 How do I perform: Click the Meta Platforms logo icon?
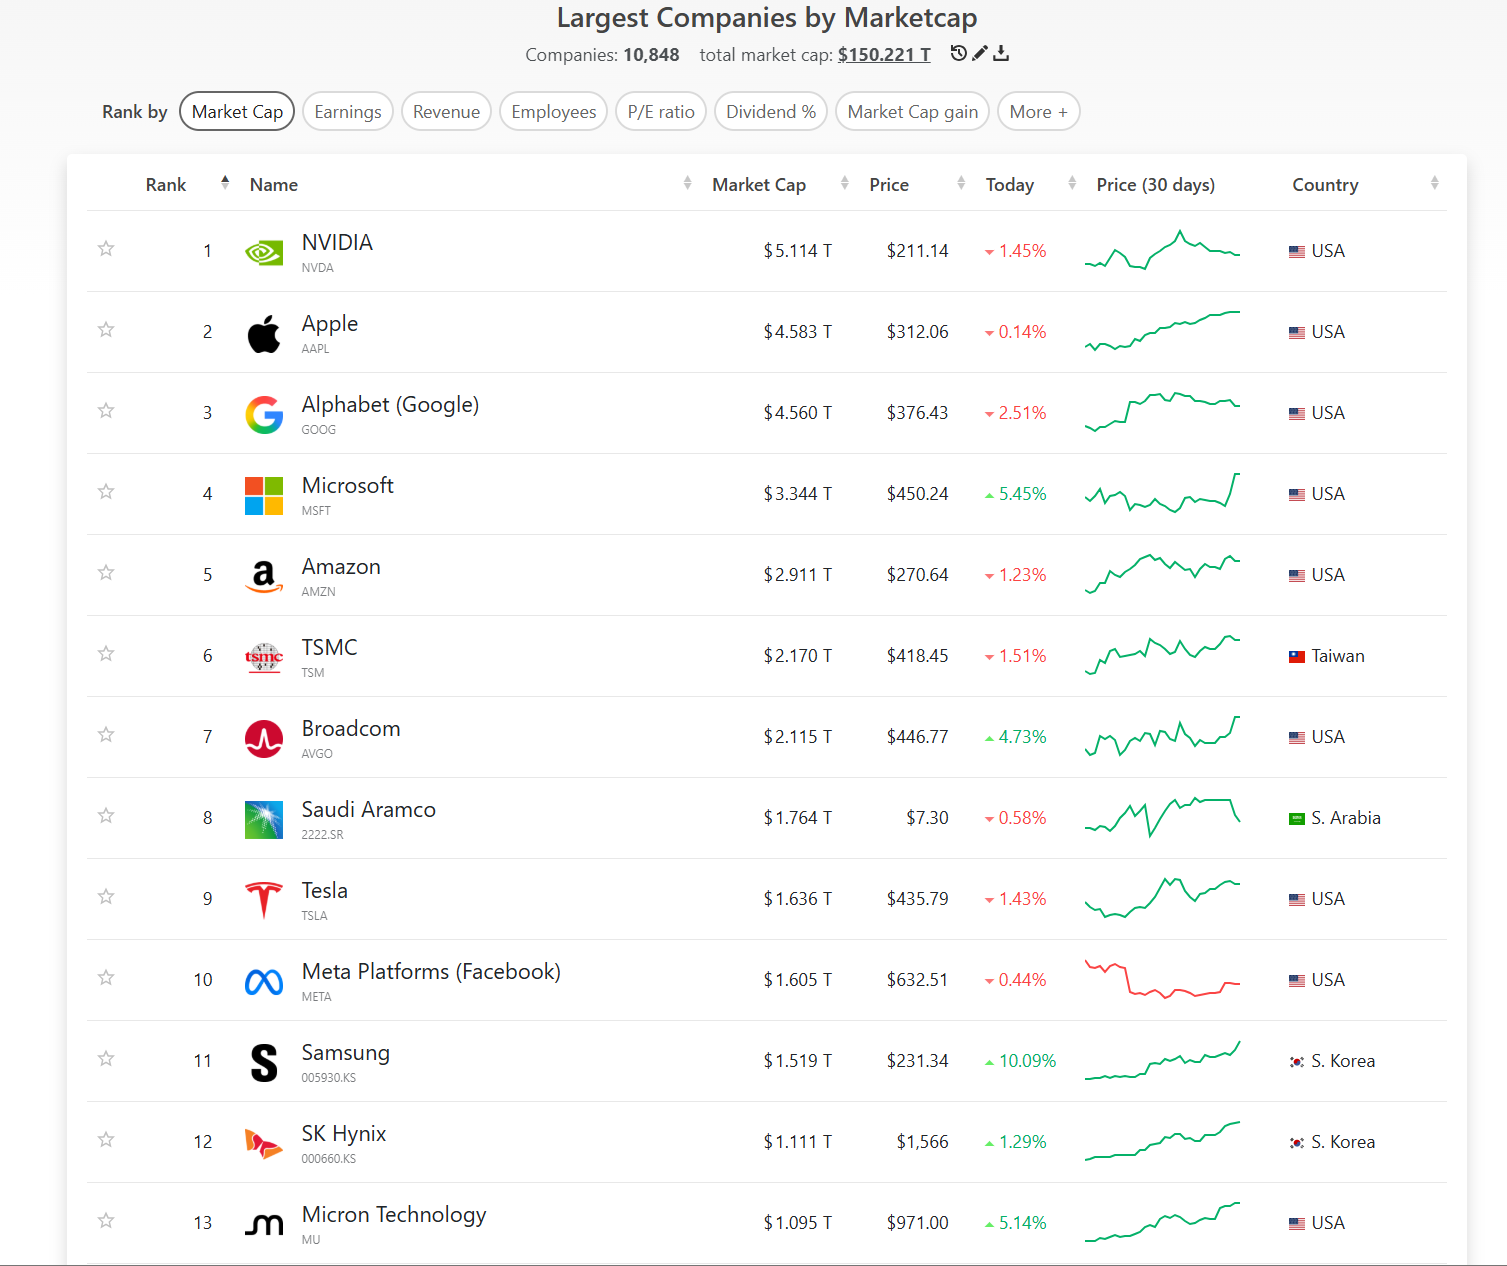pyautogui.click(x=264, y=982)
